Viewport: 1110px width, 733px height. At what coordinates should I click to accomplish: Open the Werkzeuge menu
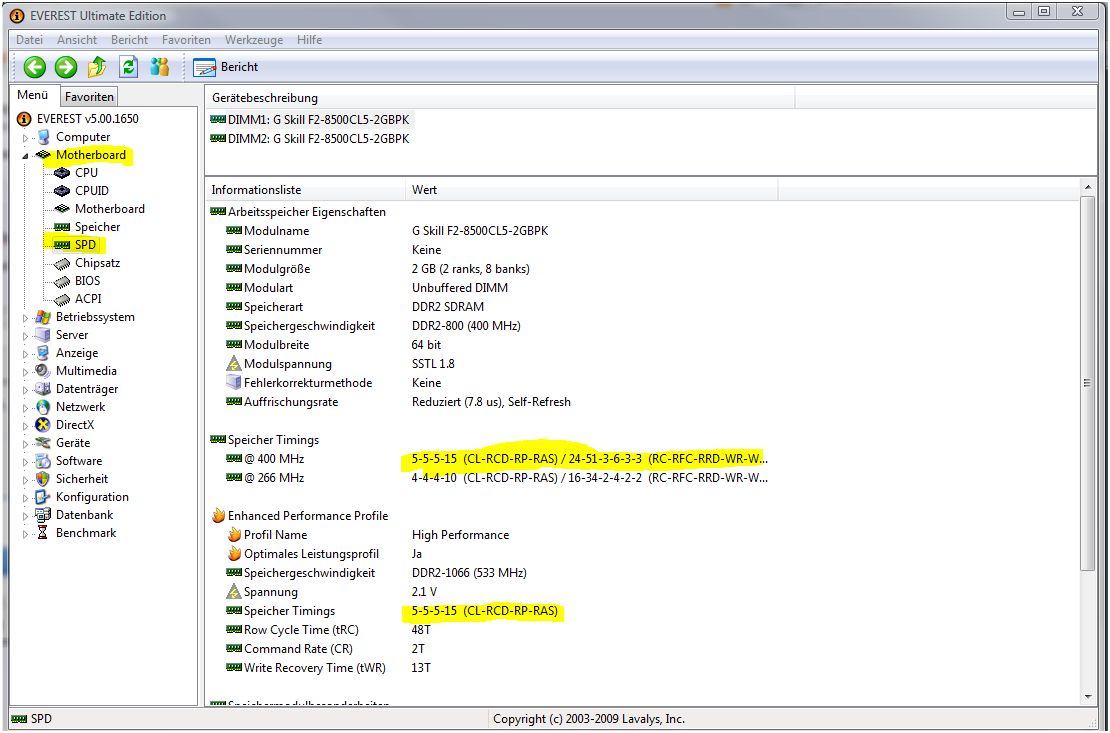(x=254, y=40)
